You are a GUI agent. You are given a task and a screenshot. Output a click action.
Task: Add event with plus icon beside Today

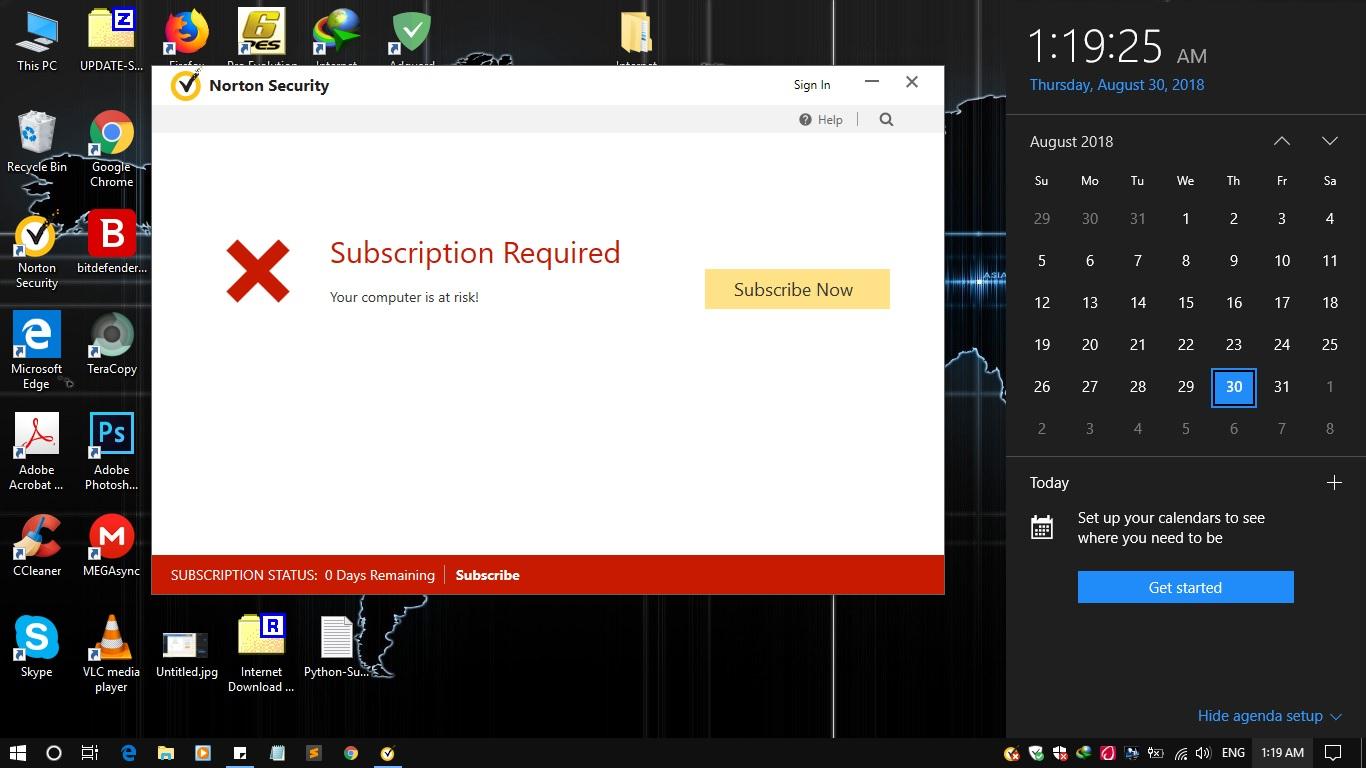click(x=1334, y=482)
